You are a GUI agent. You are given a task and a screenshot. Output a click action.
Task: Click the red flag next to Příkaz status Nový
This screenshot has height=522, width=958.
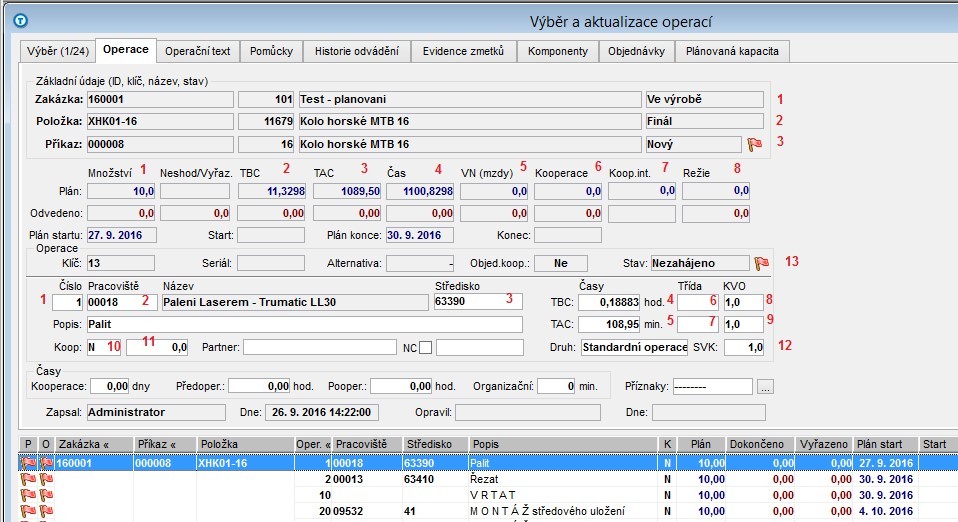point(755,144)
